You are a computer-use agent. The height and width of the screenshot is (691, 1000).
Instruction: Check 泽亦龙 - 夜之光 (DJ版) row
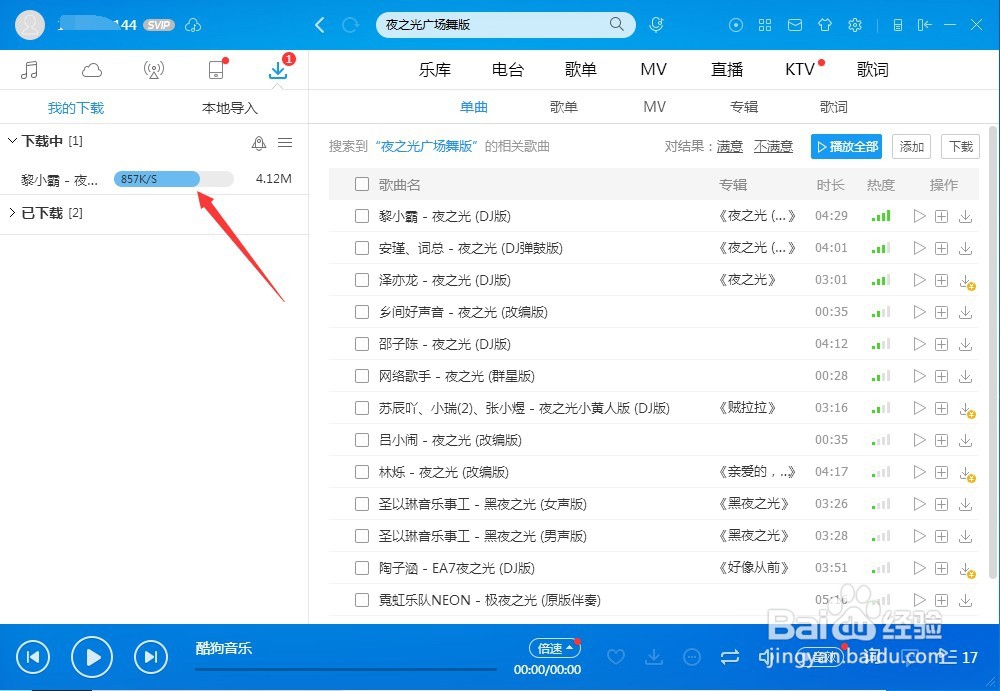362,280
